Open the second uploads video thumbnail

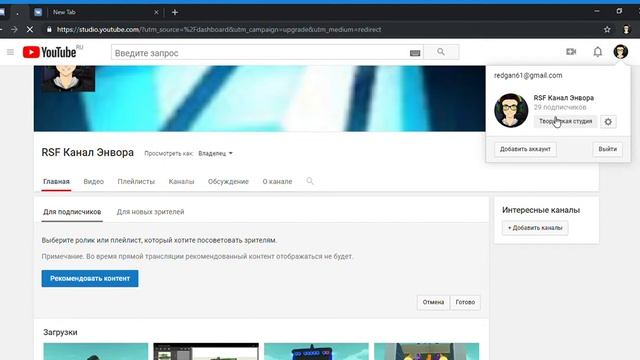(206, 351)
